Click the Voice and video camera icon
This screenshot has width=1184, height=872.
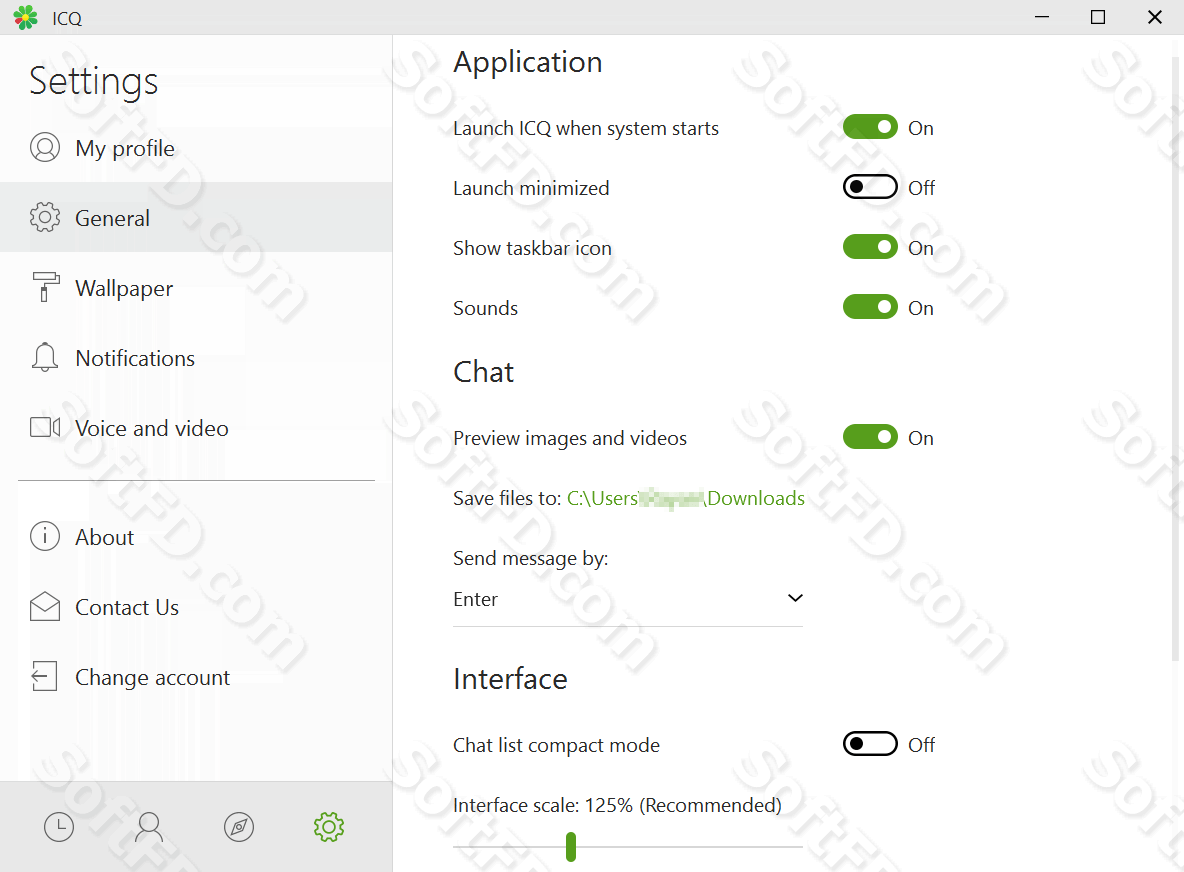pos(45,427)
